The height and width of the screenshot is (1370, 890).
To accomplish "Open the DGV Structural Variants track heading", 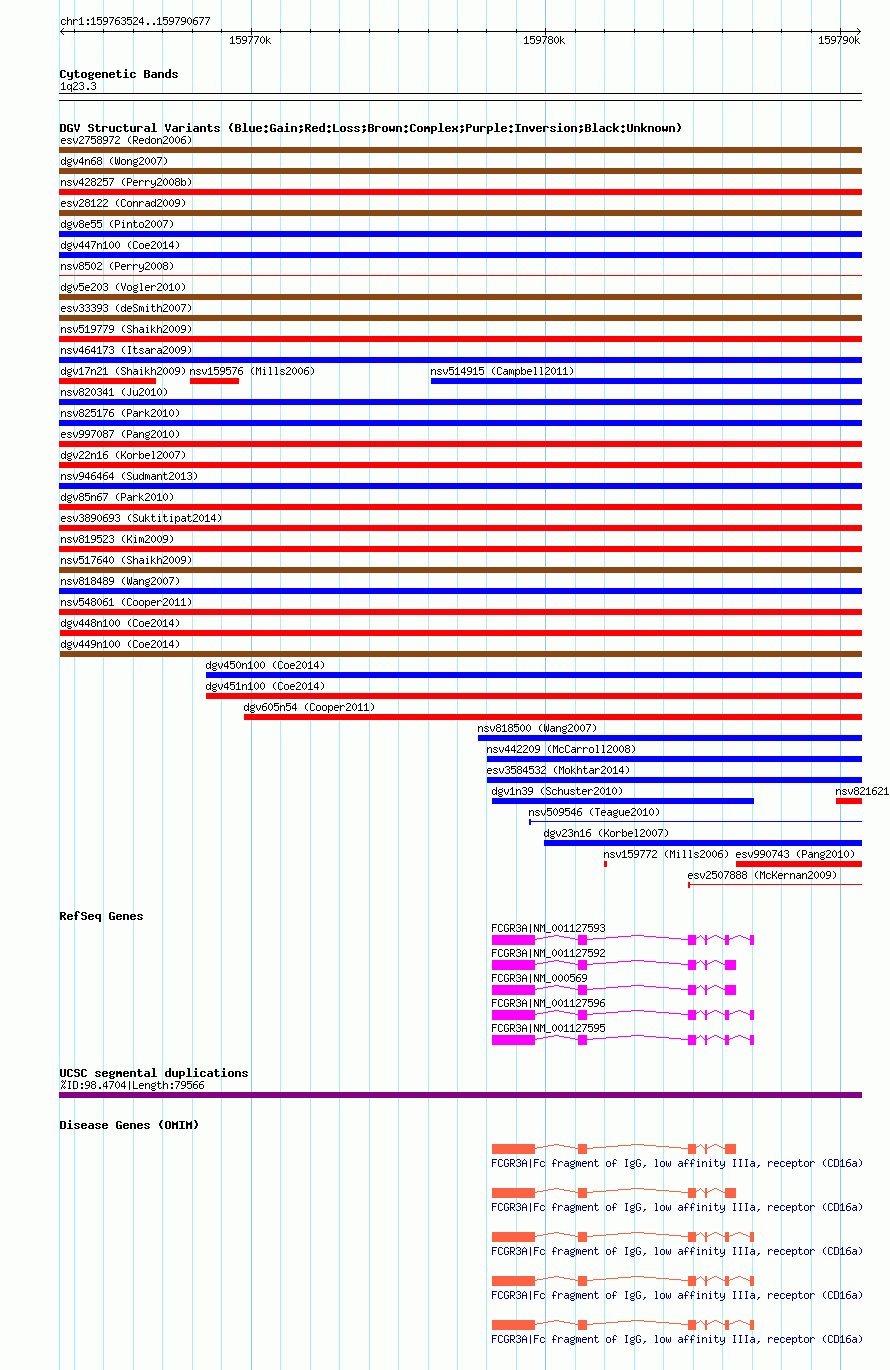I will tap(371, 128).
